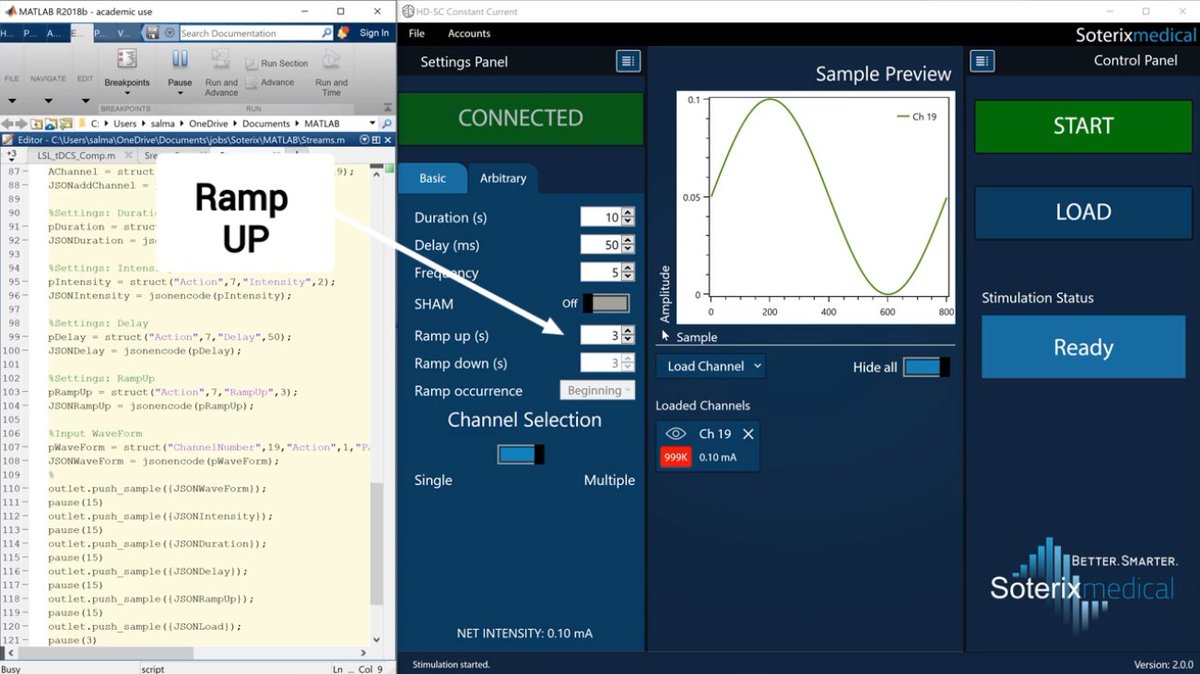Click Run and Advance in MATLAB
This screenshot has width=1200, height=674.
point(221,74)
